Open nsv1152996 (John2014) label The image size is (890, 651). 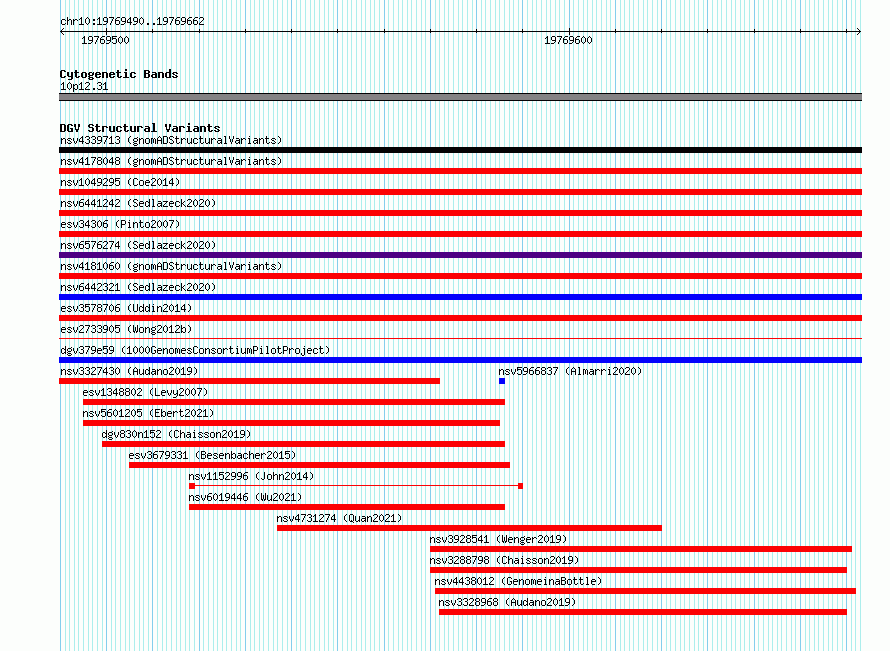[251, 476]
